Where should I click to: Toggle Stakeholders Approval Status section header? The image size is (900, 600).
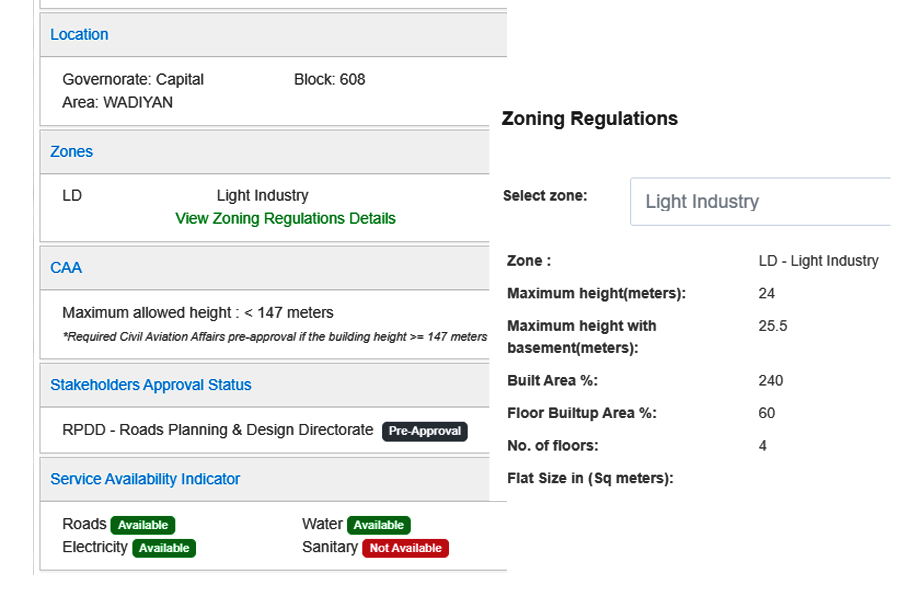click(150, 385)
